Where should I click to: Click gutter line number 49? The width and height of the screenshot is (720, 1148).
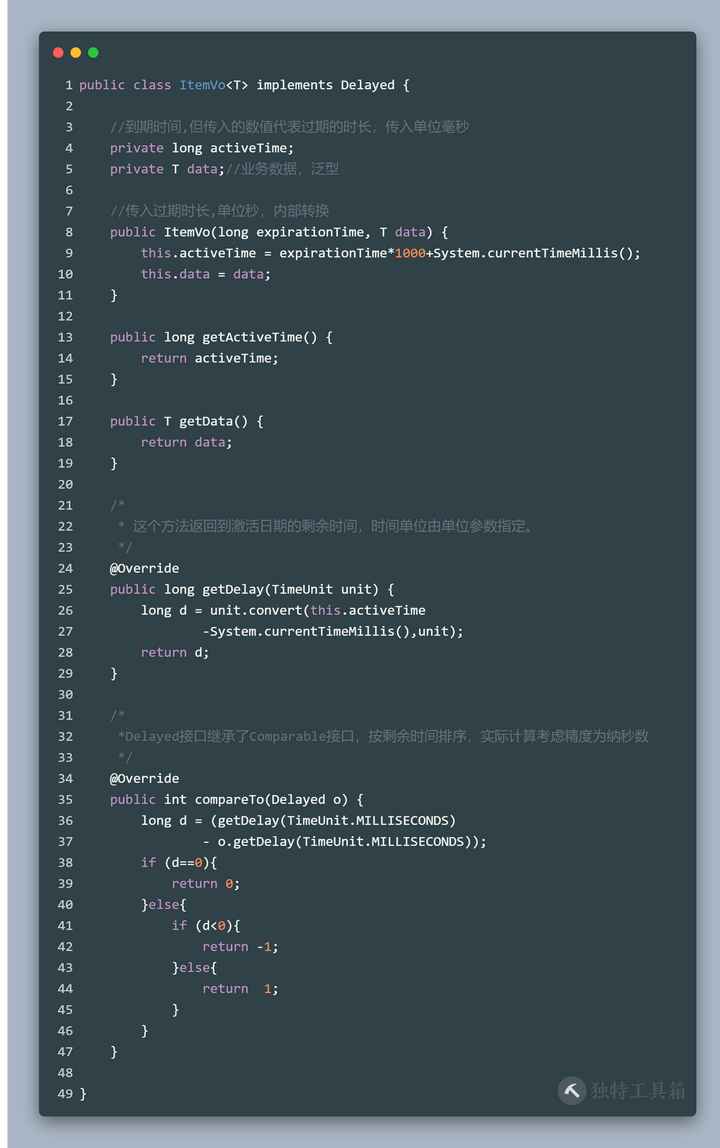65,1094
